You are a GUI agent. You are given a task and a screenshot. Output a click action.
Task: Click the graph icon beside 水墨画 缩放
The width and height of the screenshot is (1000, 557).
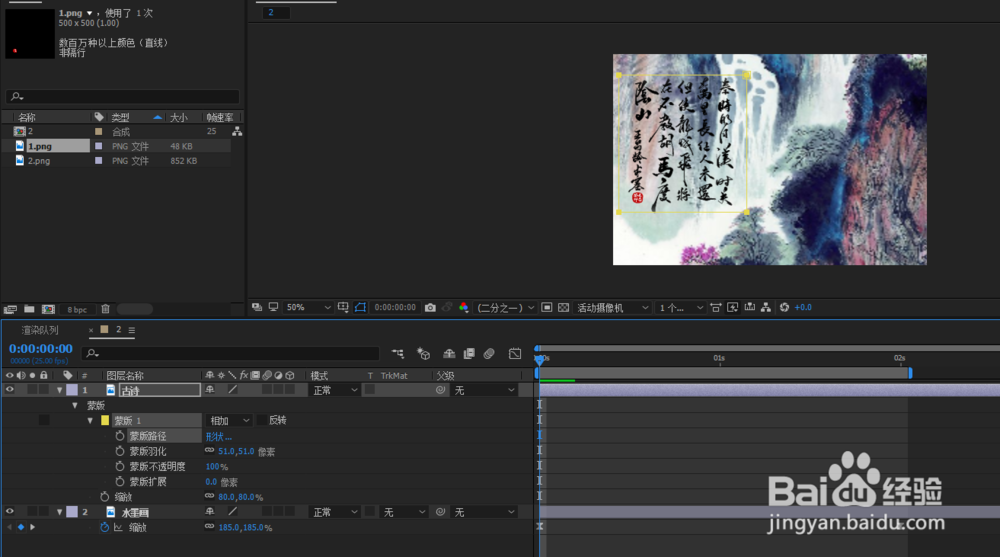118,528
